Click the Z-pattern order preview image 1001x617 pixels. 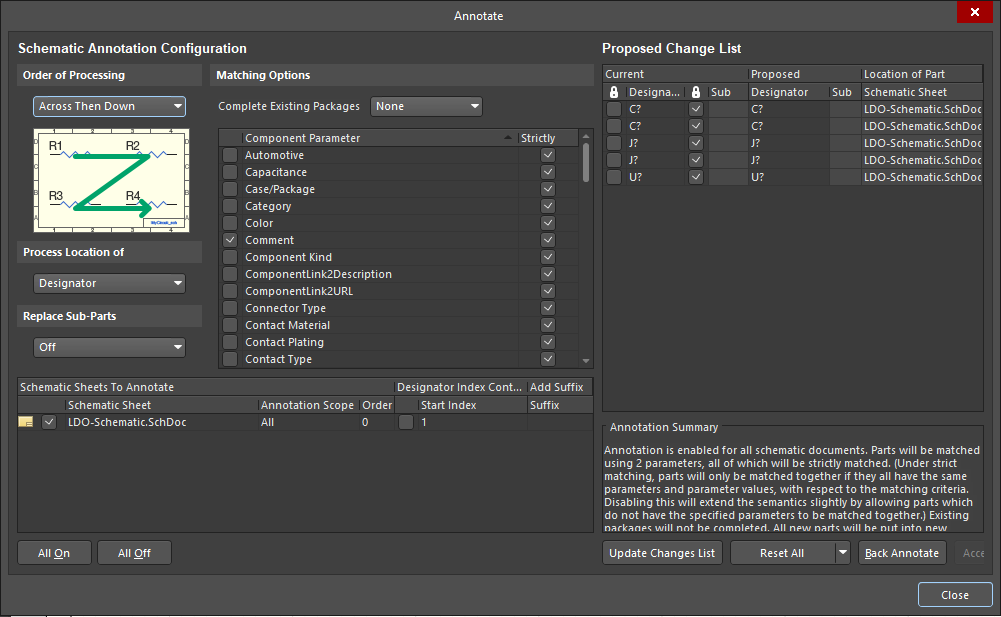click(111, 183)
